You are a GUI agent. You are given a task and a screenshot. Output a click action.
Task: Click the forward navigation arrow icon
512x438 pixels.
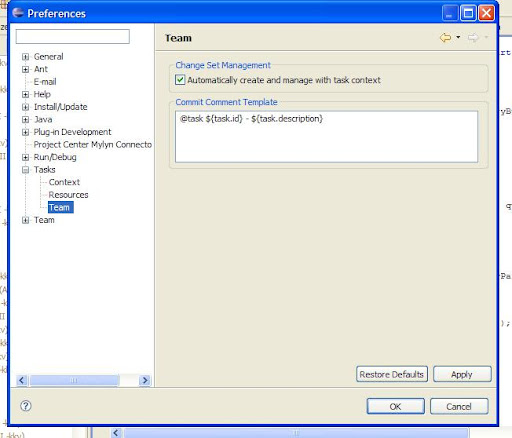(473, 38)
